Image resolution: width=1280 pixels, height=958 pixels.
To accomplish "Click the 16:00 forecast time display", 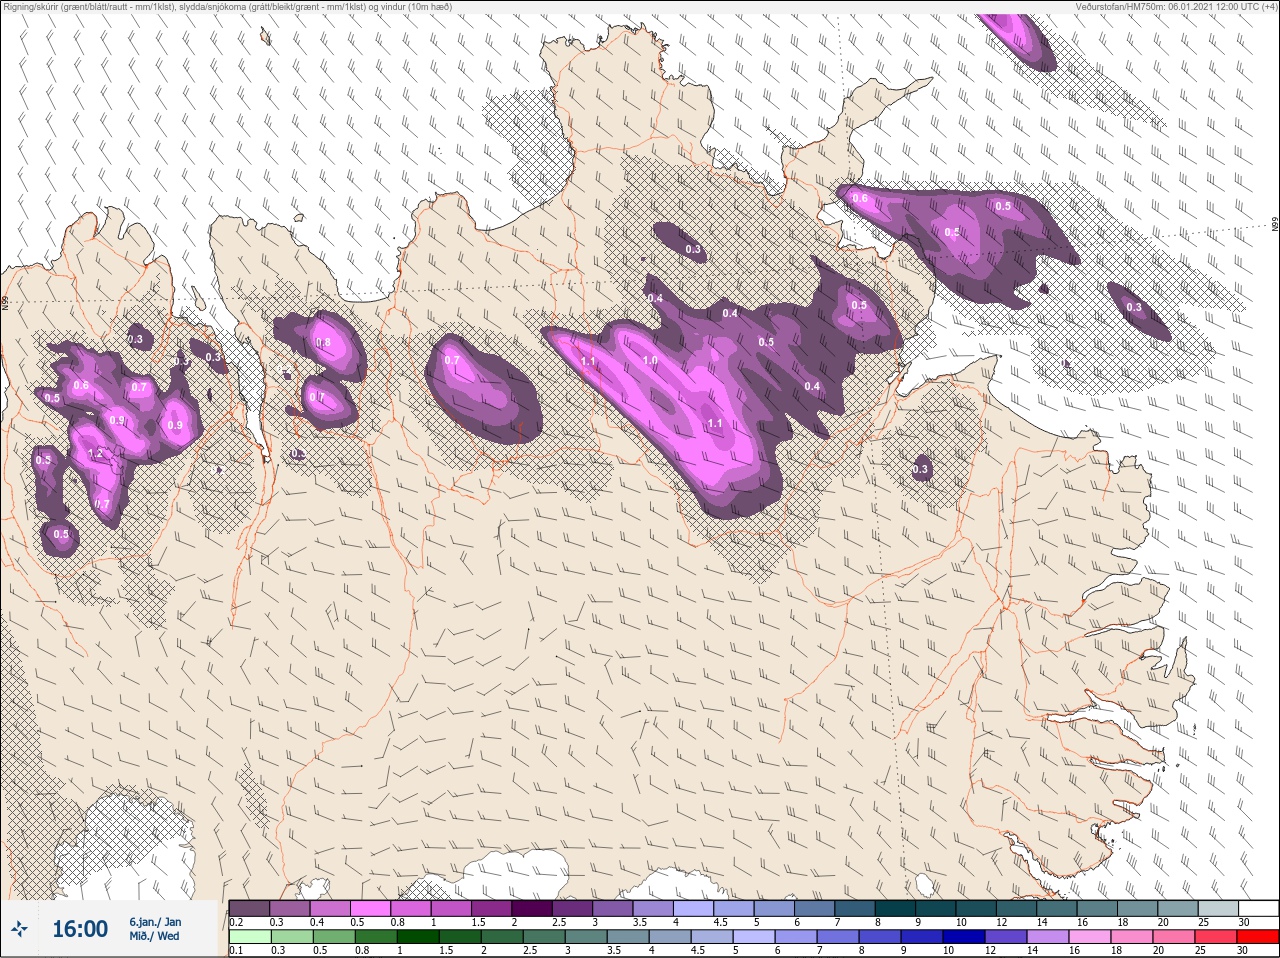I will pos(80,929).
